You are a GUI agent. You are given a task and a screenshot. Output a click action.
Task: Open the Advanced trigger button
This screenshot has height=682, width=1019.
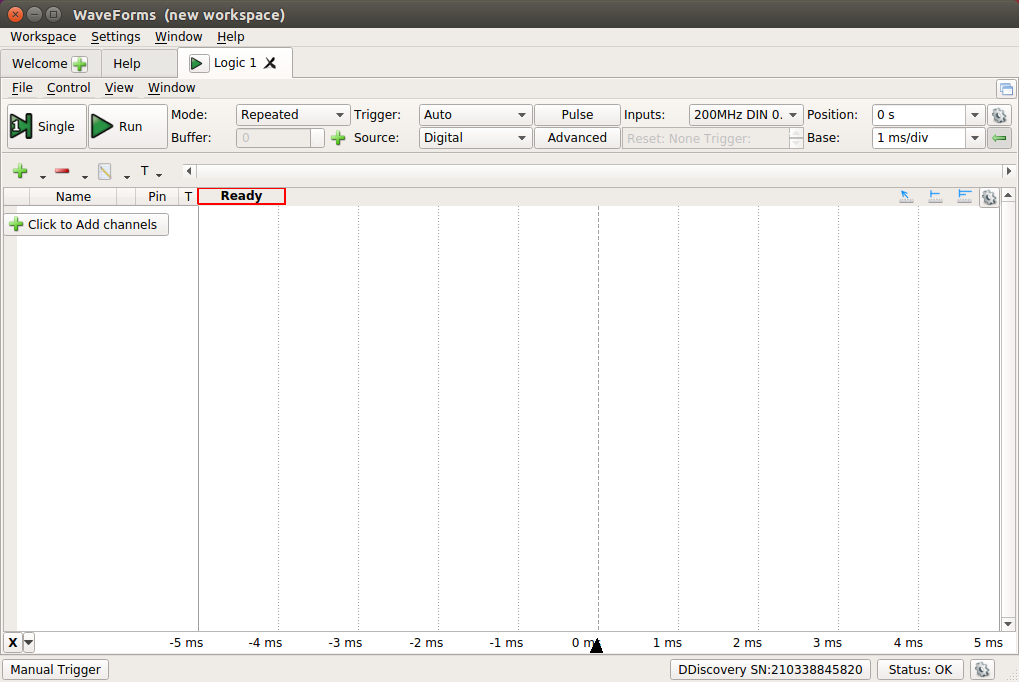pyautogui.click(x=577, y=138)
